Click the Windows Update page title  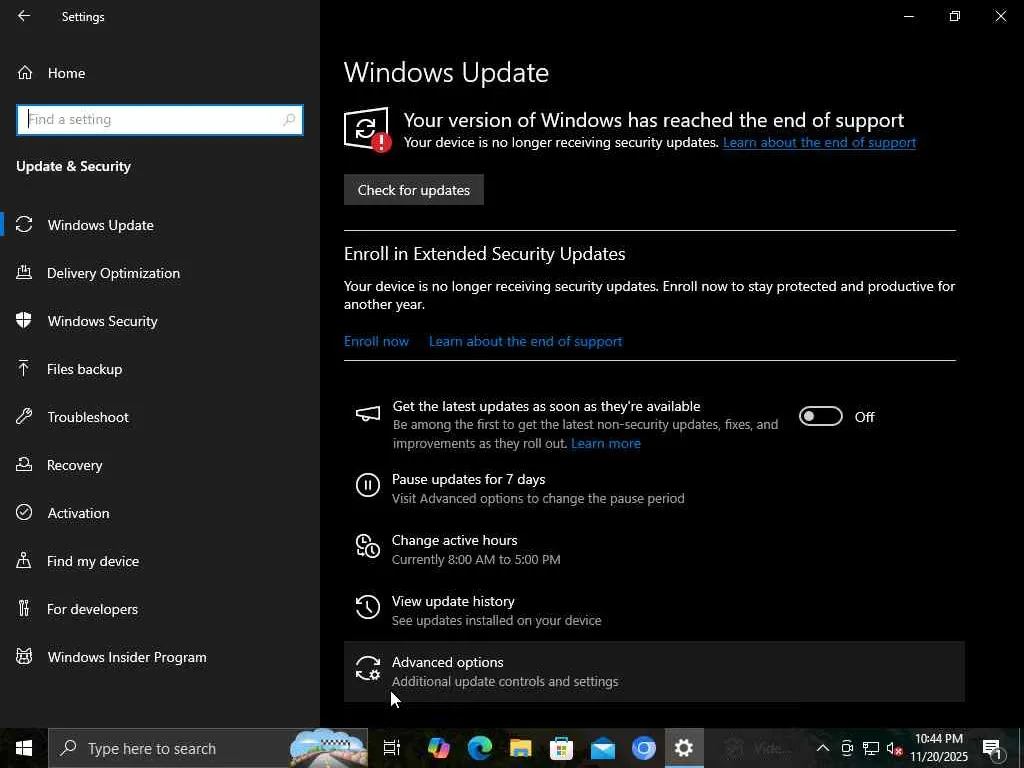click(x=446, y=72)
